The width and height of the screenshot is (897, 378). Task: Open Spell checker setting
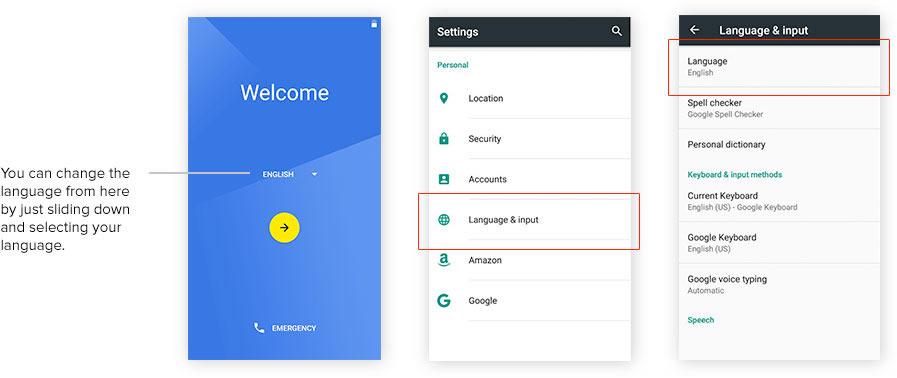(779, 108)
